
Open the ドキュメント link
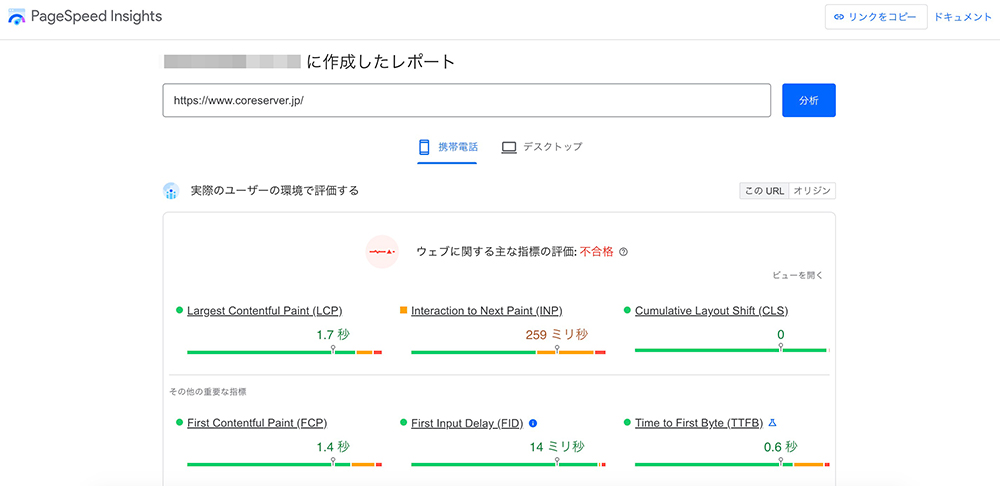(x=962, y=17)
